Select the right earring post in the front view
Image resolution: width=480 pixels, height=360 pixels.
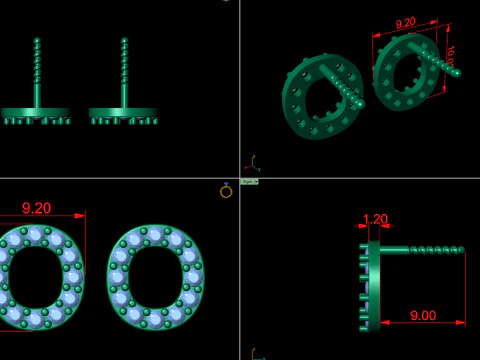coord(125,73)
